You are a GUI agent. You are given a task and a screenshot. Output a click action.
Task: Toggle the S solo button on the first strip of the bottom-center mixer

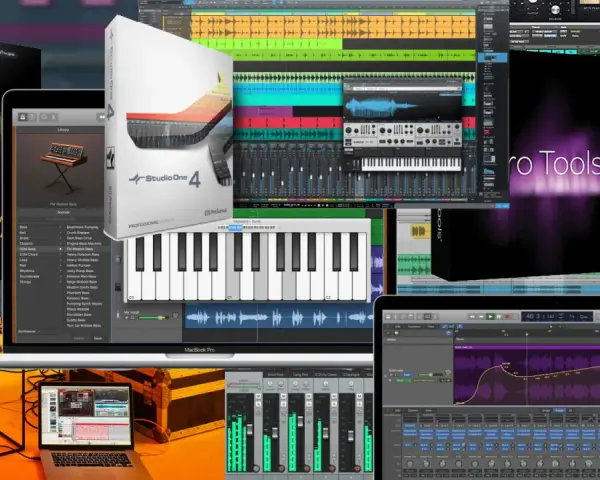pos(258,404)
